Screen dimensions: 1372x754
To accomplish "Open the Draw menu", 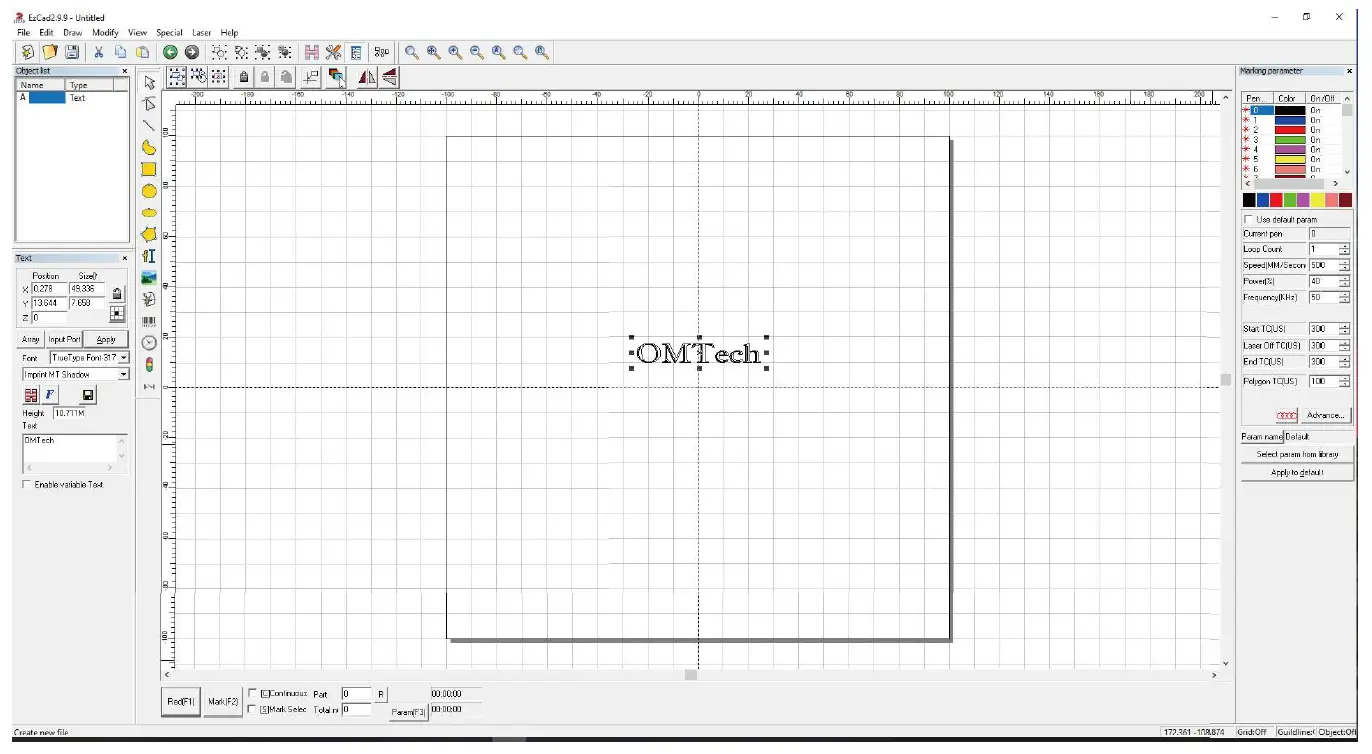I will point(73,33).
